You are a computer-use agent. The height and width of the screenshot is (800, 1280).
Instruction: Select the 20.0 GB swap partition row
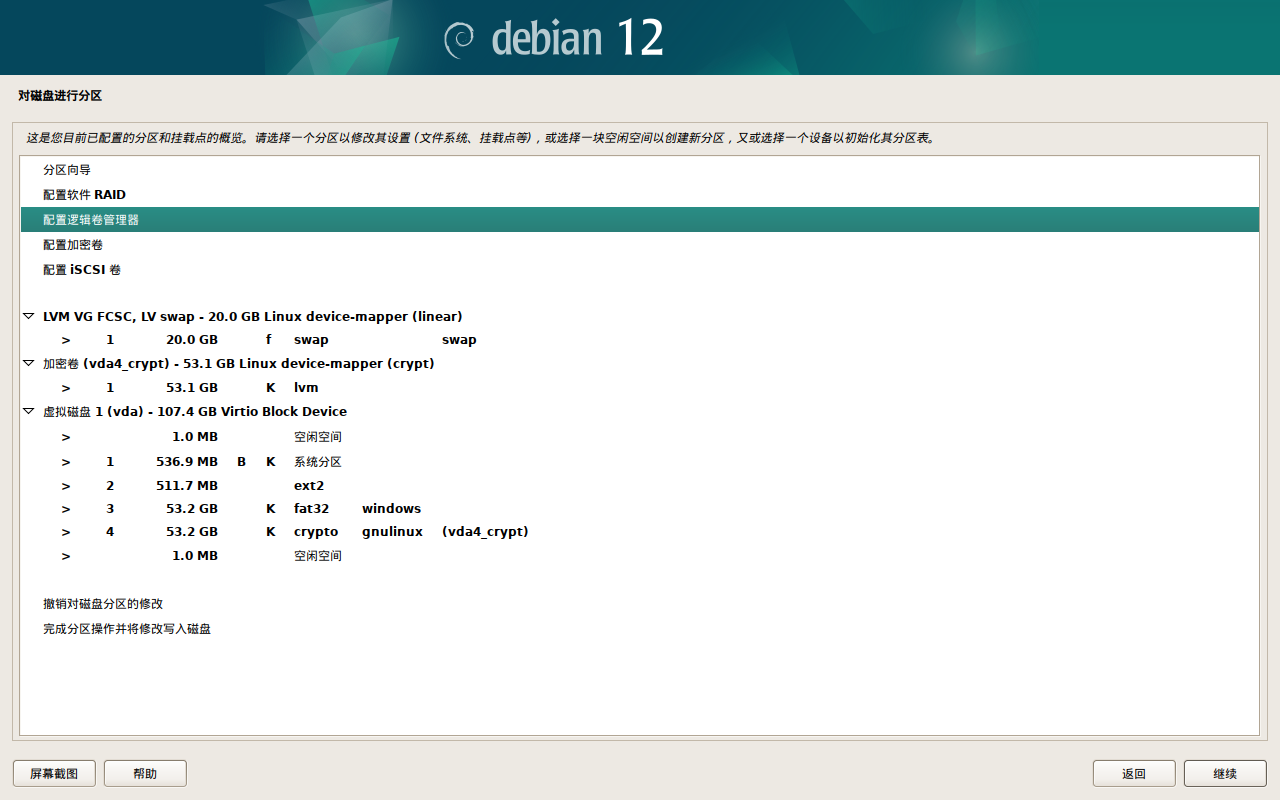639,340
